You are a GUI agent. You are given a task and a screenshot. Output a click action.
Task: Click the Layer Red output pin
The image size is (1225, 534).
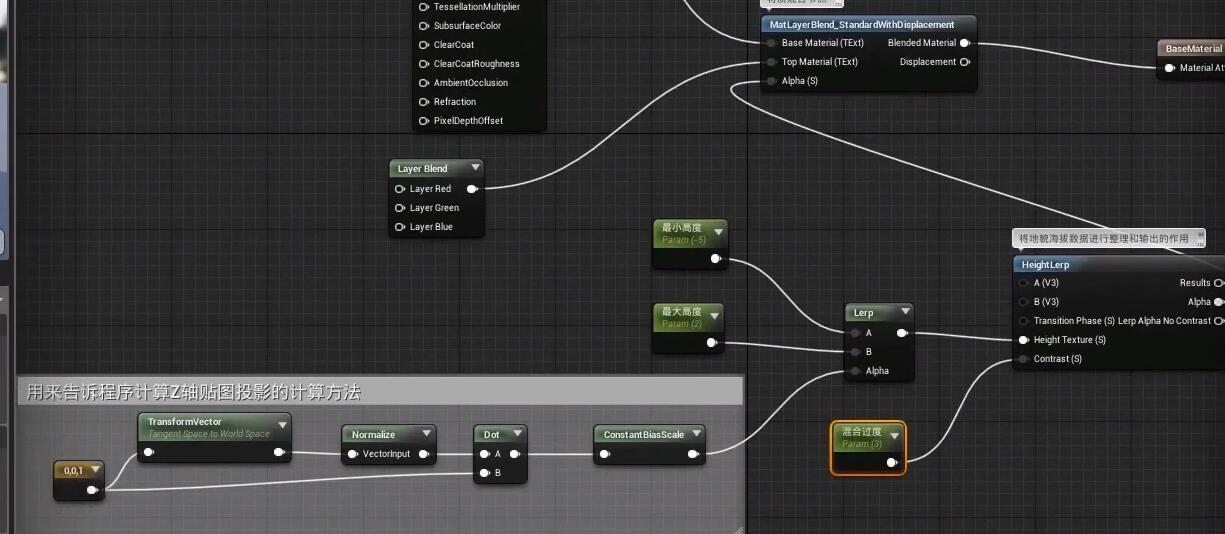tap(472, 188)
